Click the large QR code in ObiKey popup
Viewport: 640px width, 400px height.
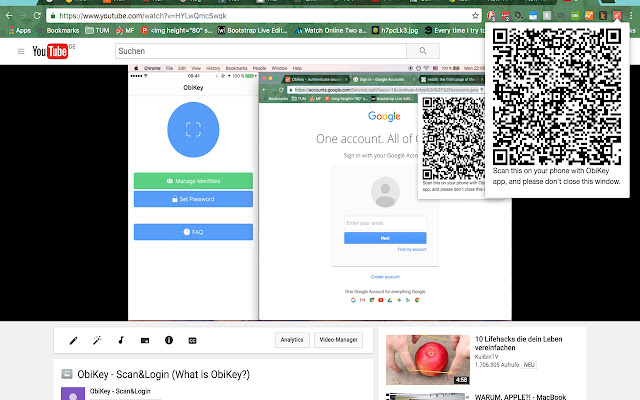[557, 97]
